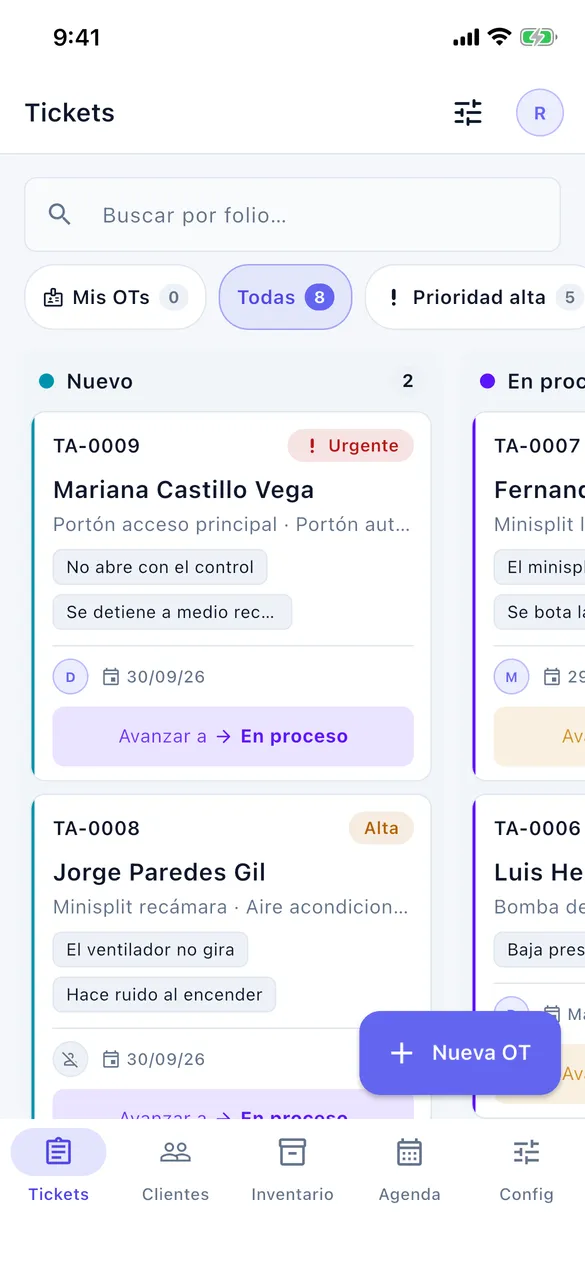The image size is (585, 1266).
Task: Switch to the Clientes tab
Action: [x=175, y=1166]
